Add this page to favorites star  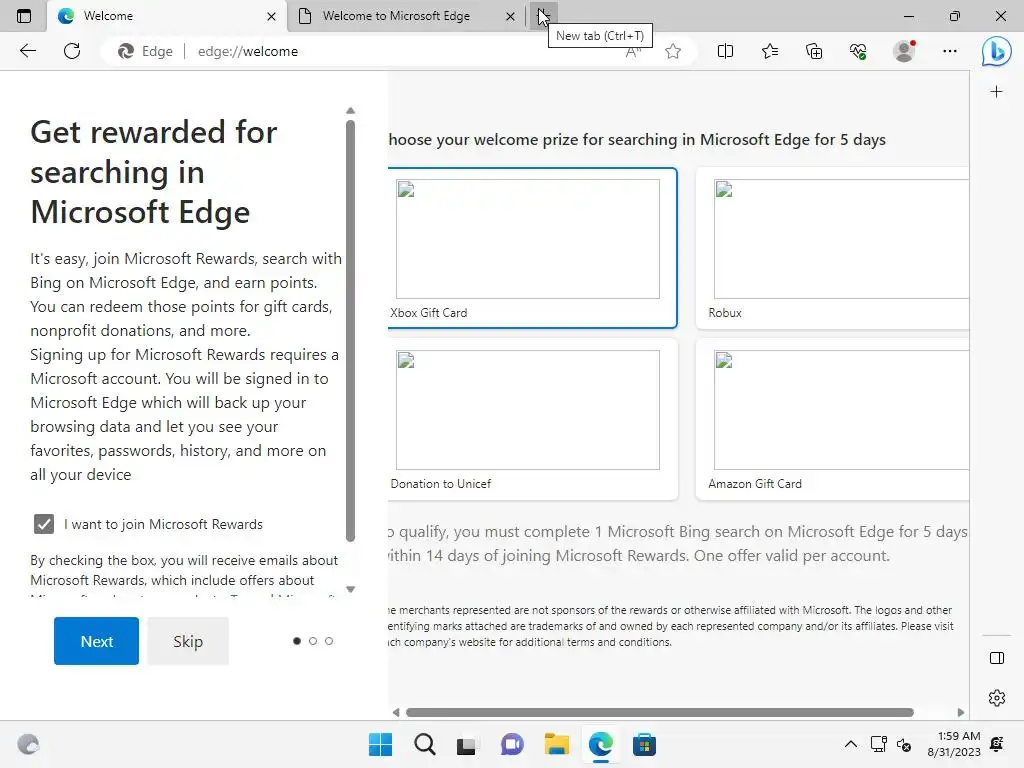(673, 51)
